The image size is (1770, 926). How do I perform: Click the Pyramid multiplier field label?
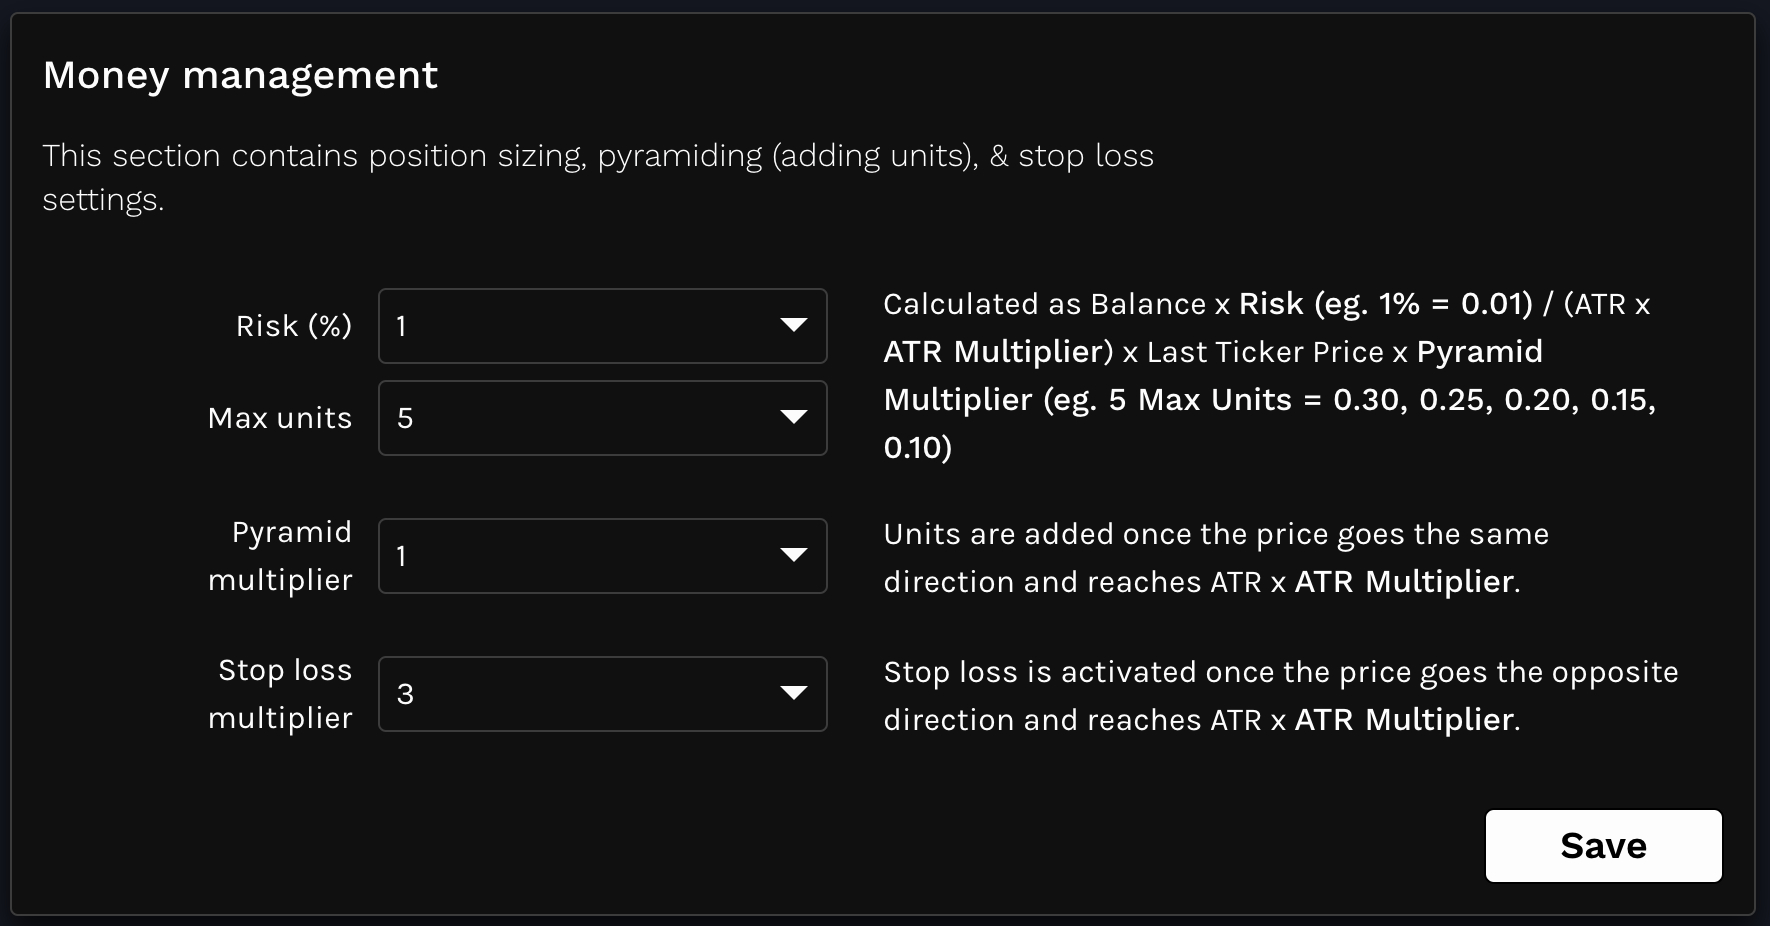click(x=281, y=556)
